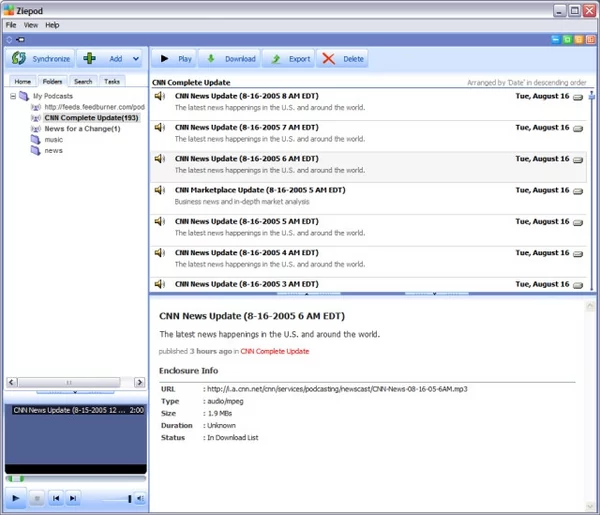
Task: Click the player volume slider
Action: coord(117,499)
